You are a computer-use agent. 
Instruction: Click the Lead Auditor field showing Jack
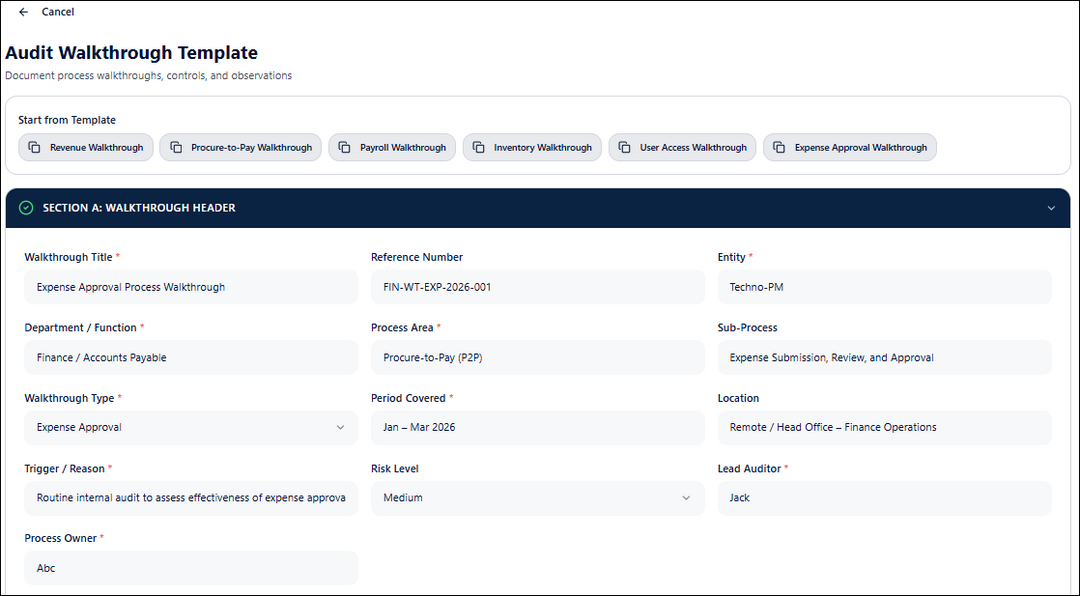click(884, 497)
